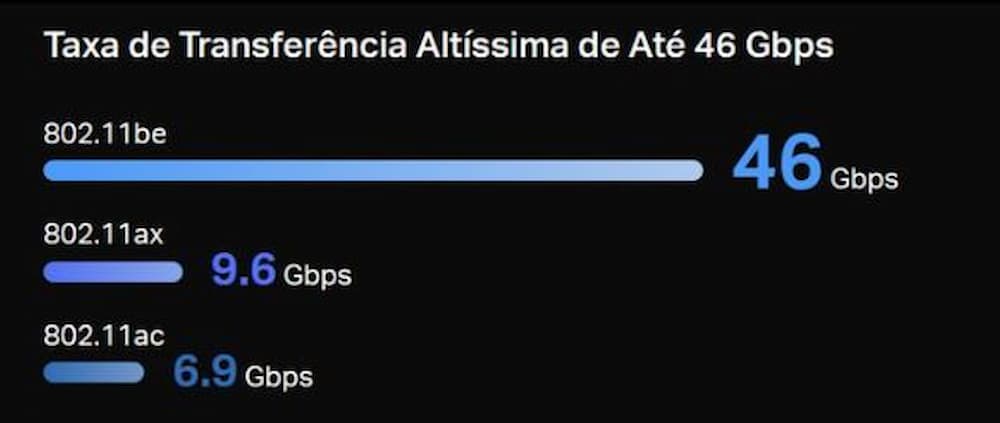
Task: Click the word Taxa in the heading
Action: (x=77, y=46)
